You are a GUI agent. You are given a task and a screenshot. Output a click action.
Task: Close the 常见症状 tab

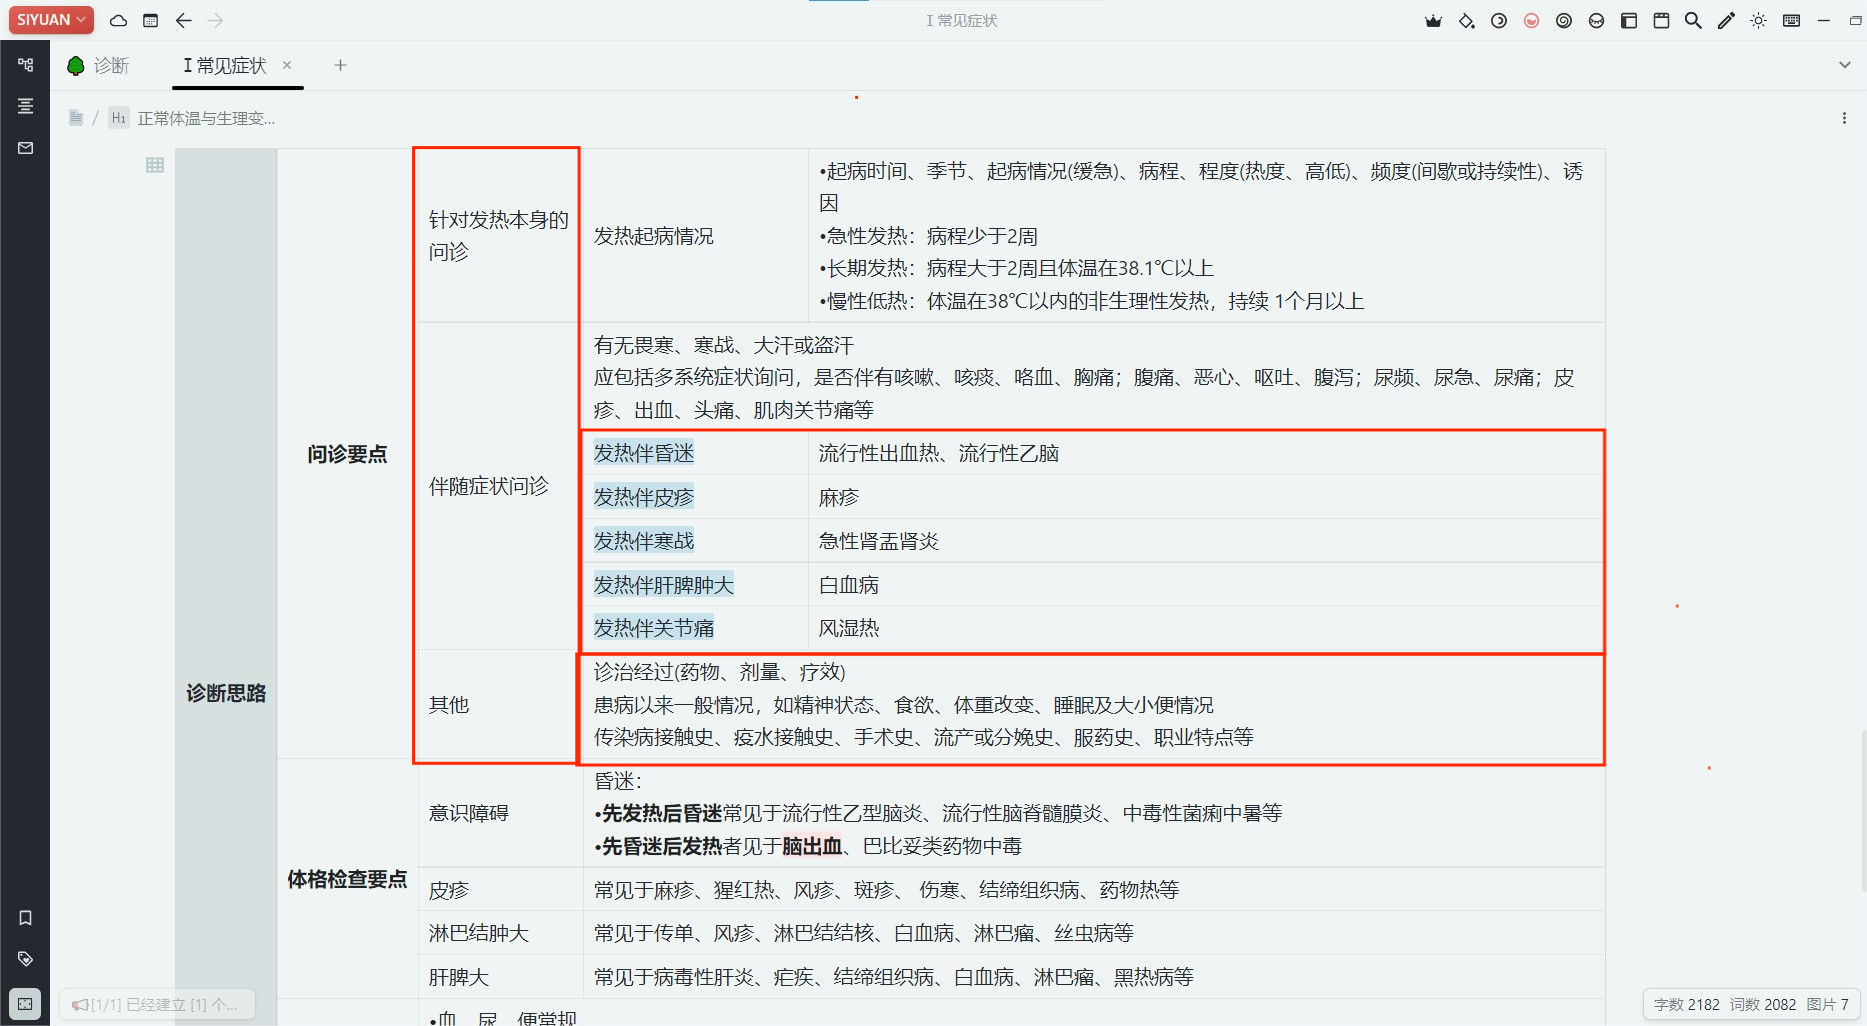pos(287,65)
